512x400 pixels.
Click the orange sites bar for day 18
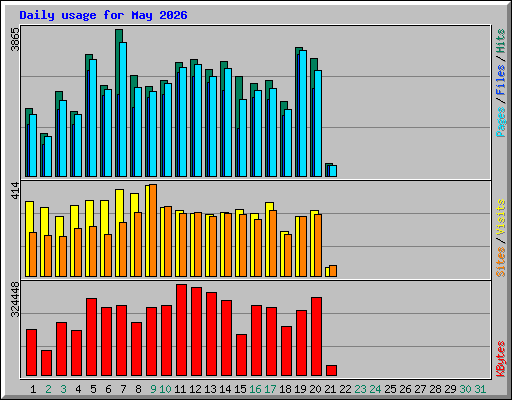pyautogui.click(x=288, y=255)
